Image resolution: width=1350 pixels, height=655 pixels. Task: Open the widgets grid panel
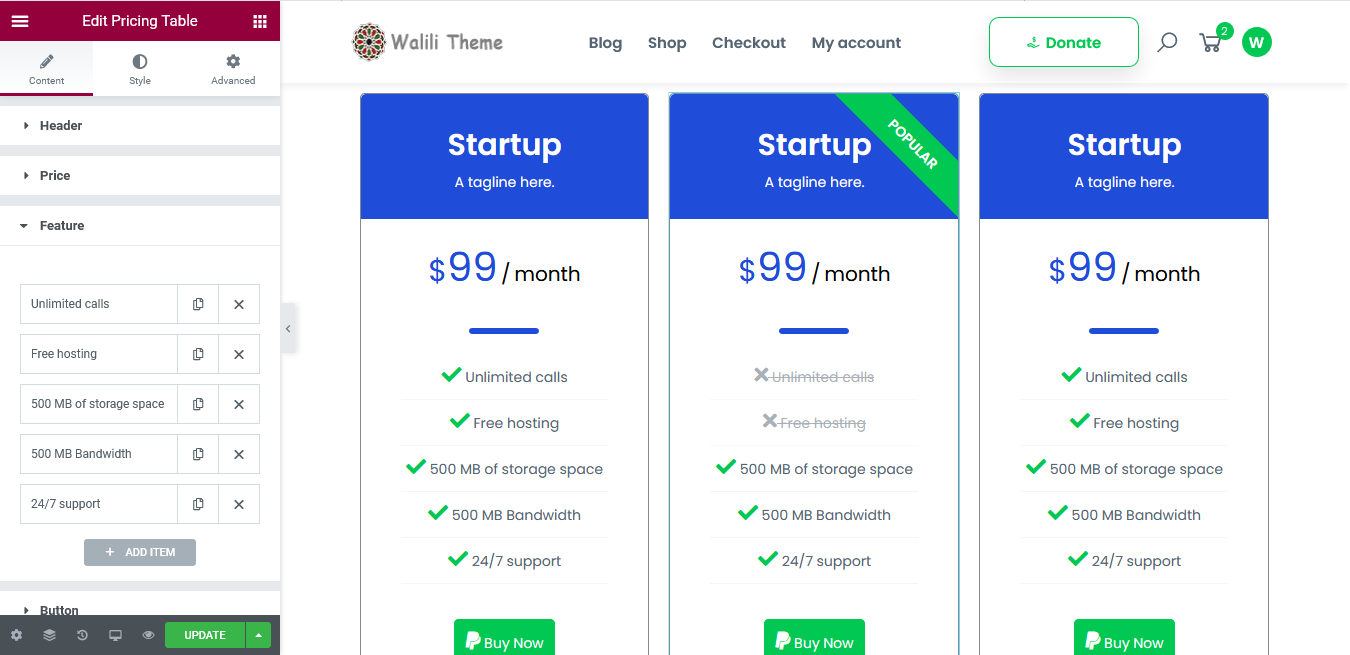click(260, 21)
